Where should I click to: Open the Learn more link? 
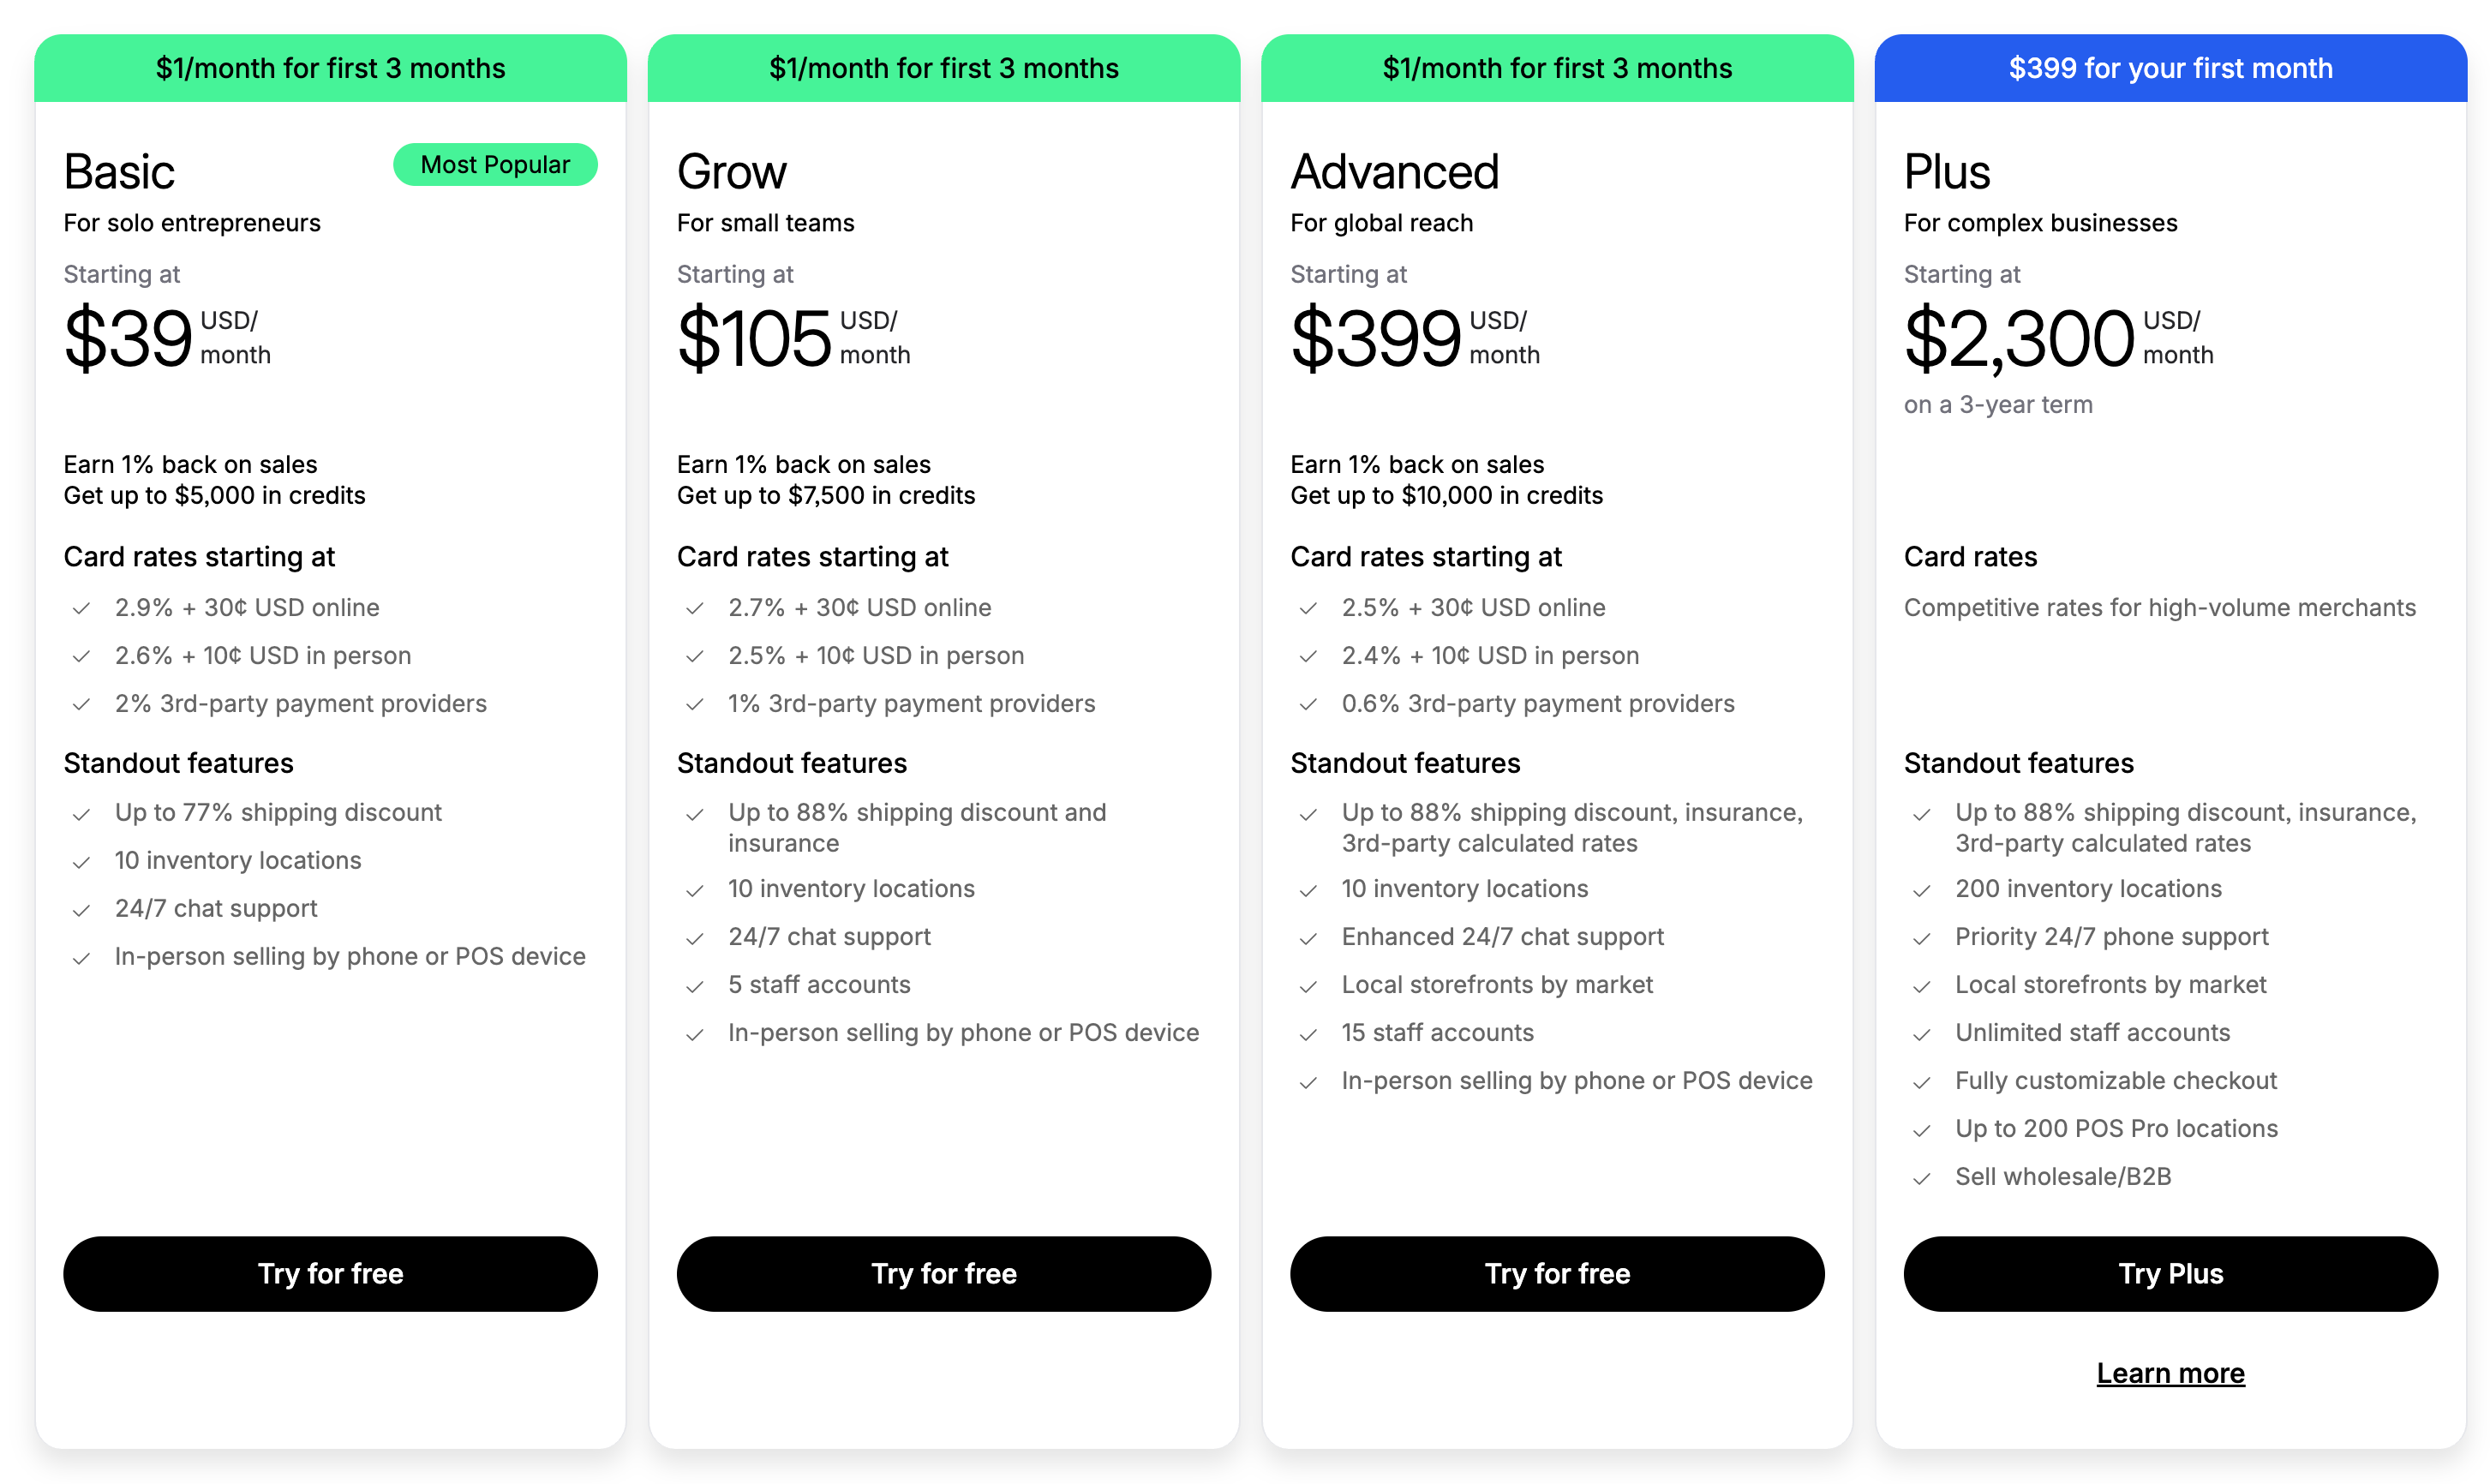pyautogui.click(x=2170, y=1373)
